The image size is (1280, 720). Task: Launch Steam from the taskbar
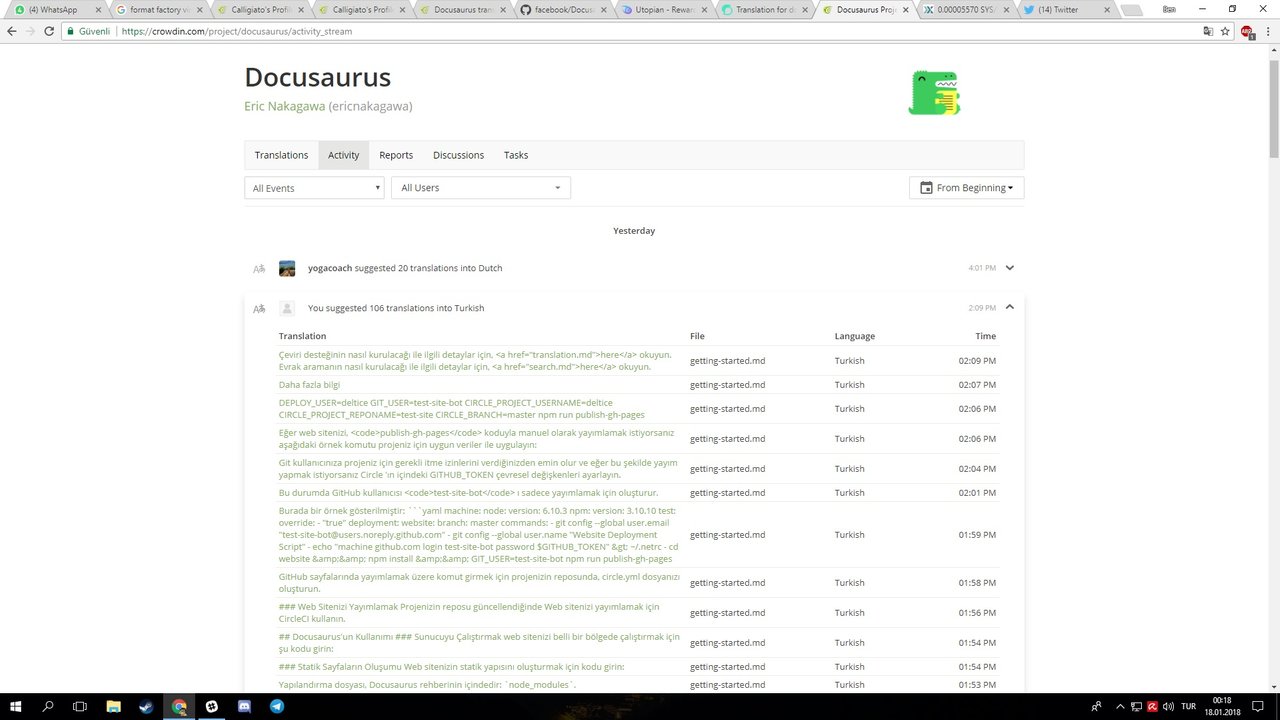click(146, 706)
